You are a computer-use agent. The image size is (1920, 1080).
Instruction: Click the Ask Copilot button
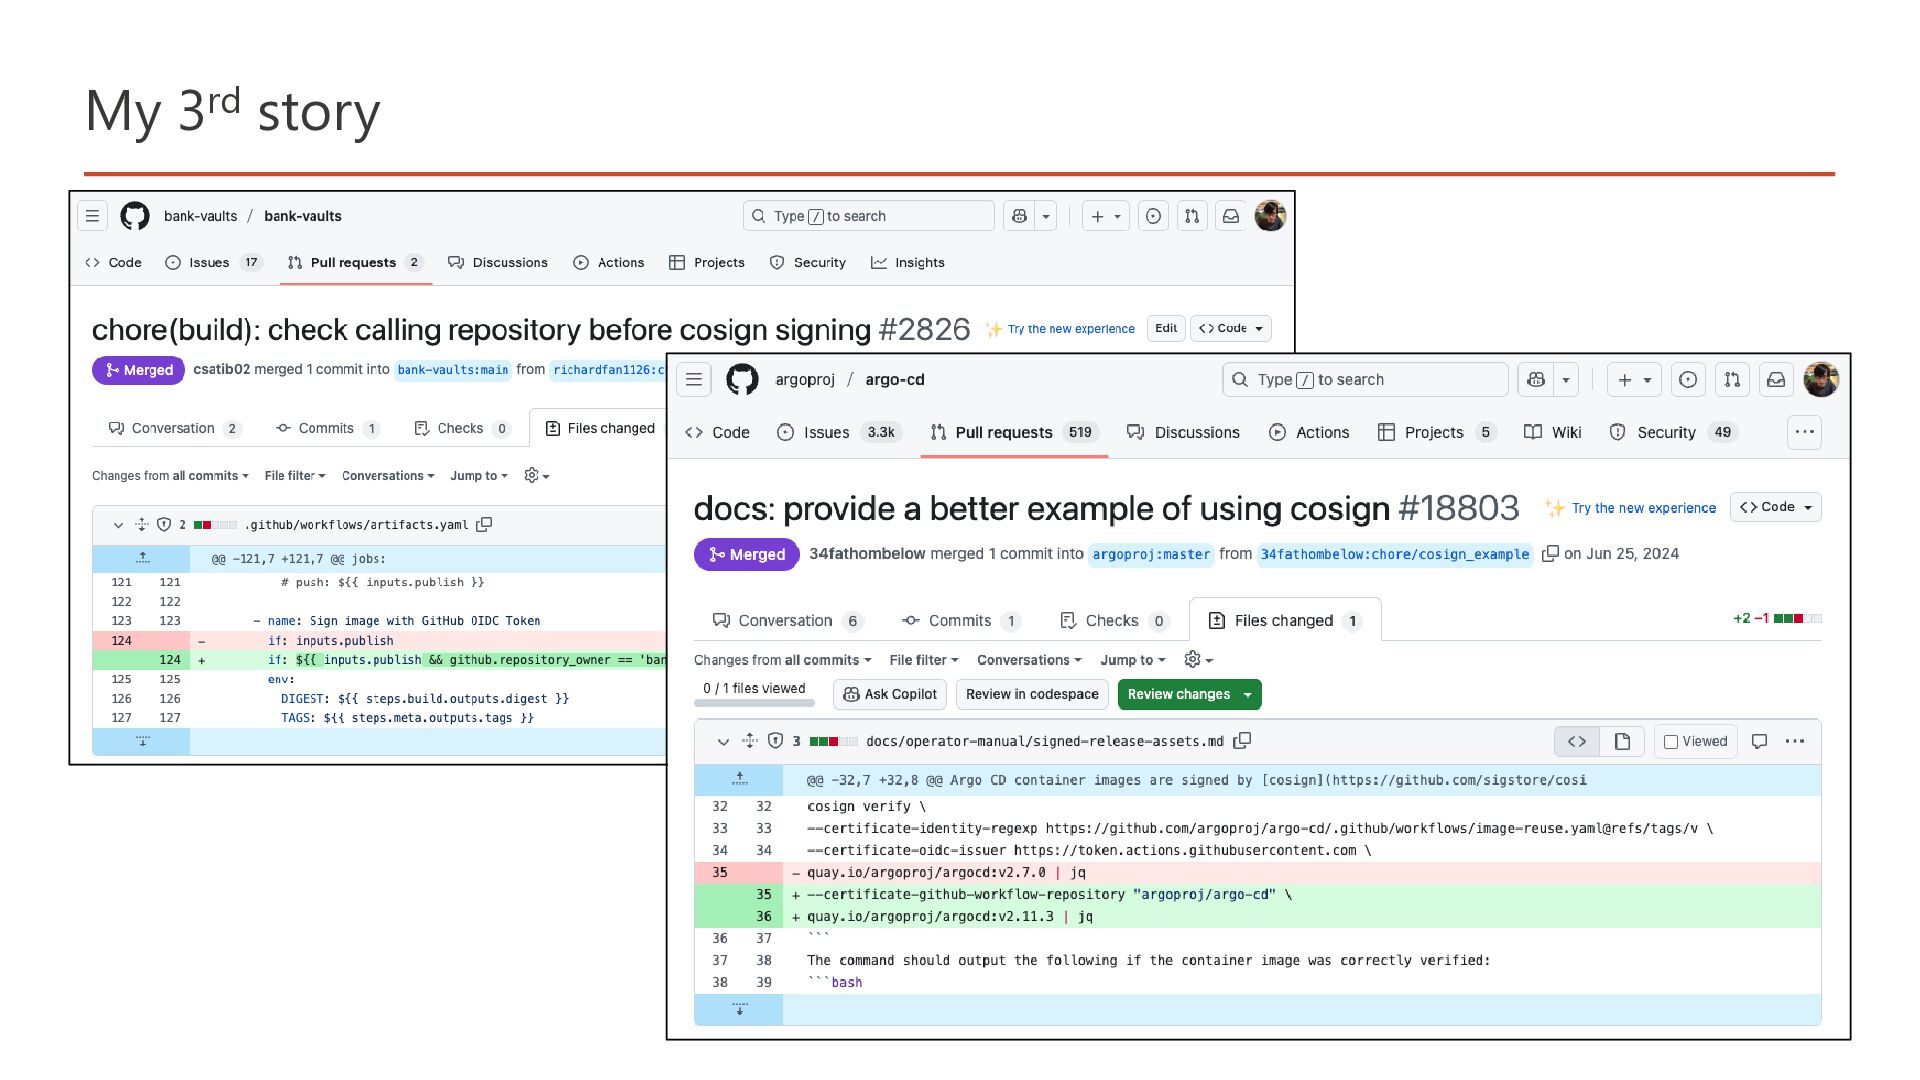tap(890, 694)
